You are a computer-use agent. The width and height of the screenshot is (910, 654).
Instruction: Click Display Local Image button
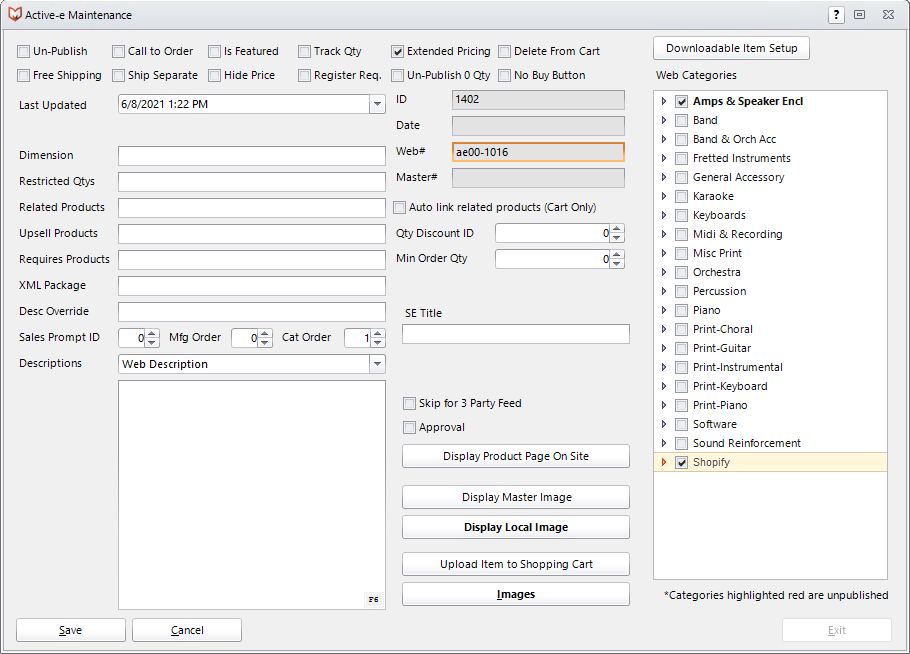[x=515, y=527]
